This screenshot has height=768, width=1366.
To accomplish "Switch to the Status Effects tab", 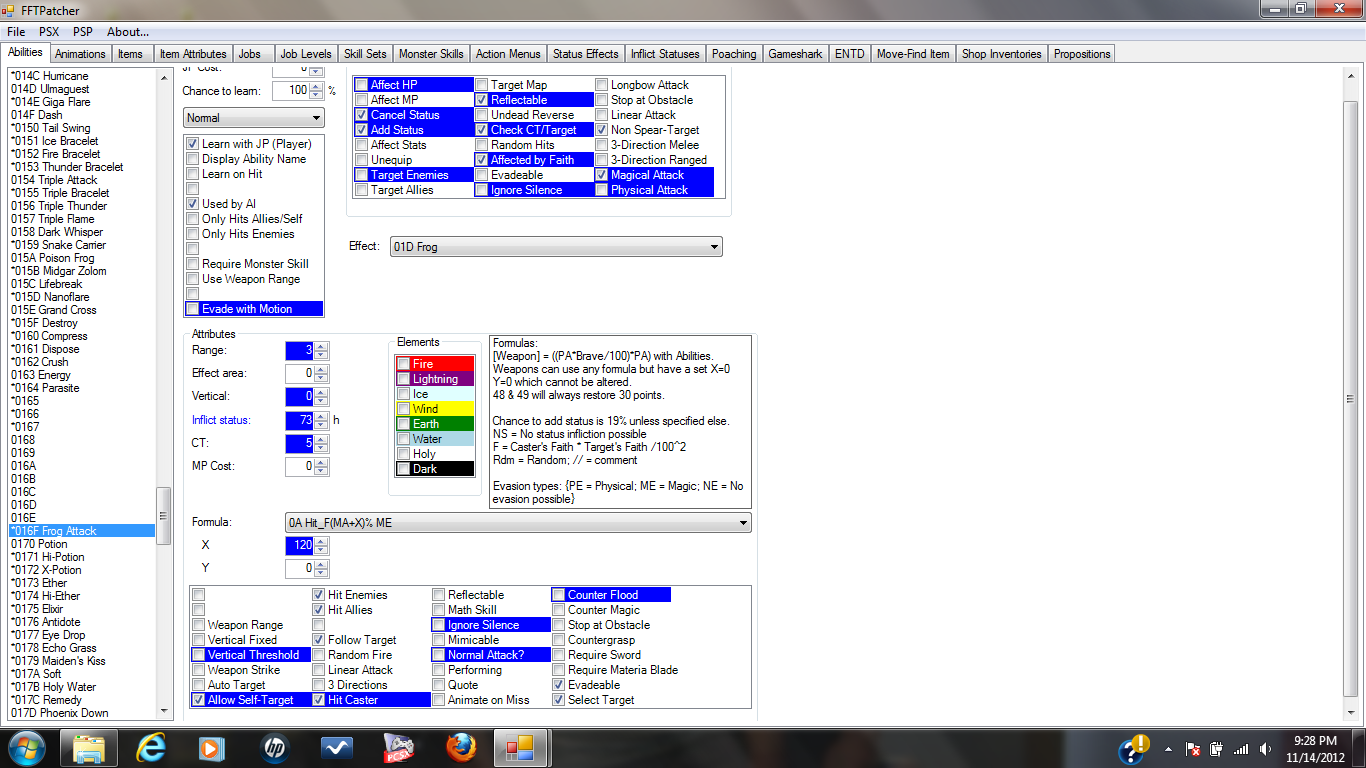I will (585, 54).
